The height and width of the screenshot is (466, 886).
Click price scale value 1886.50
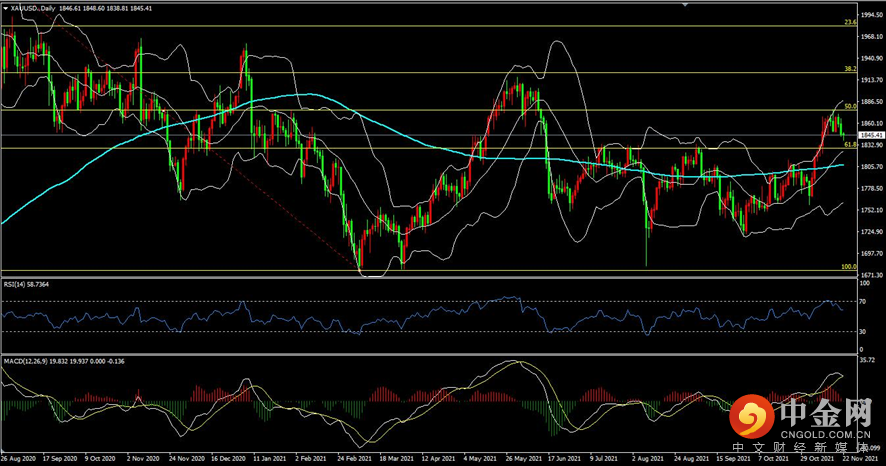coord(871,102)
